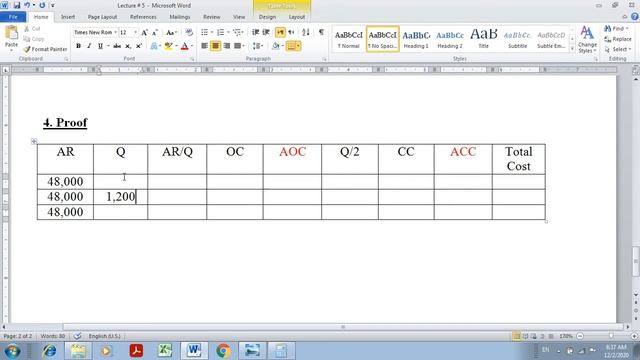
Task: Click the Find icon in Editing group
Action: point(608,29)
